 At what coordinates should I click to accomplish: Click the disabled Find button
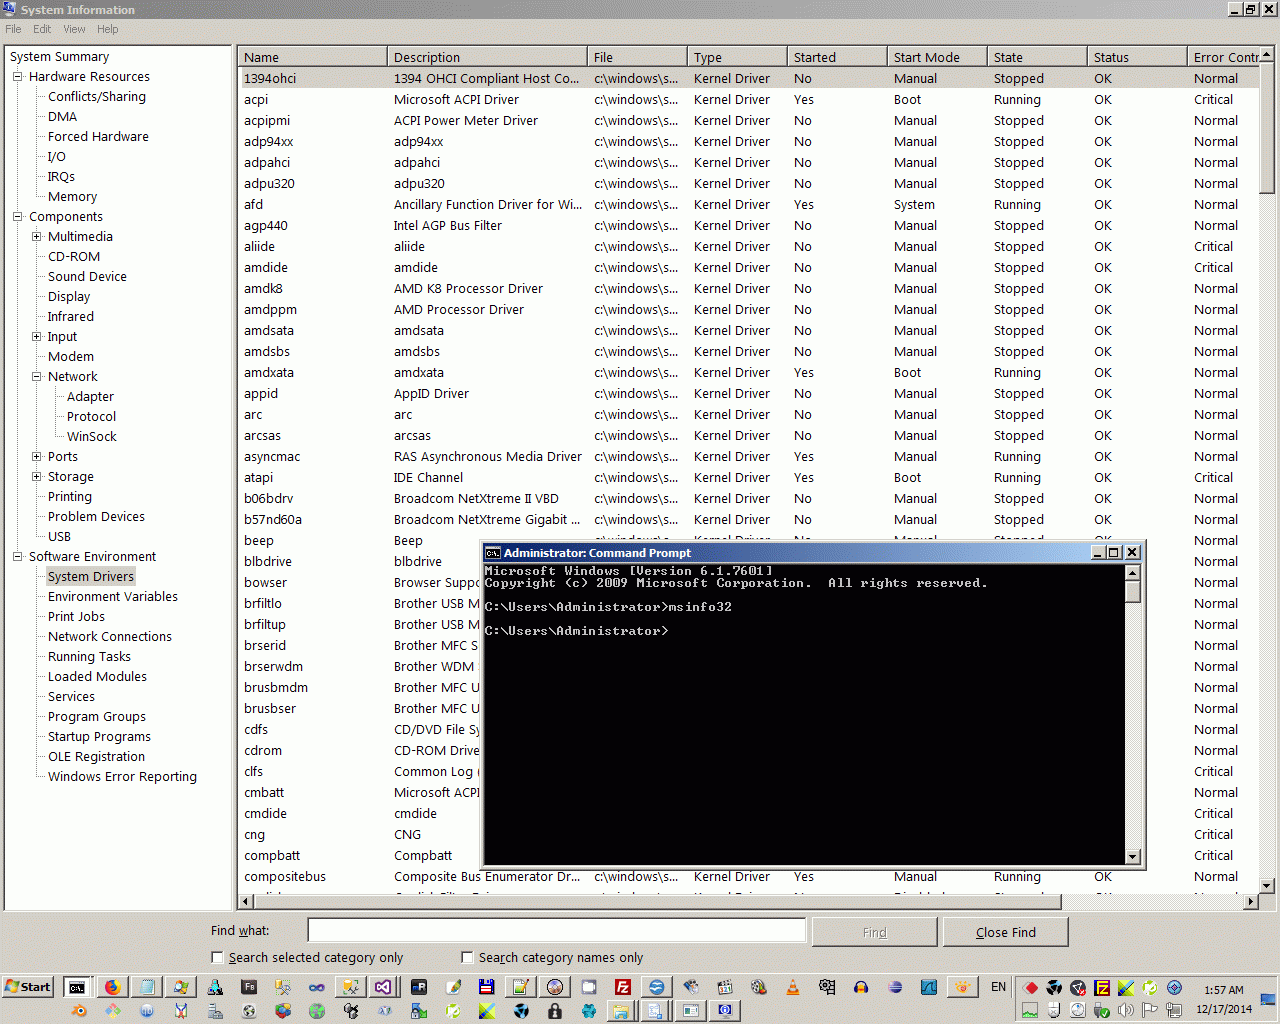[x=875, y=932]
